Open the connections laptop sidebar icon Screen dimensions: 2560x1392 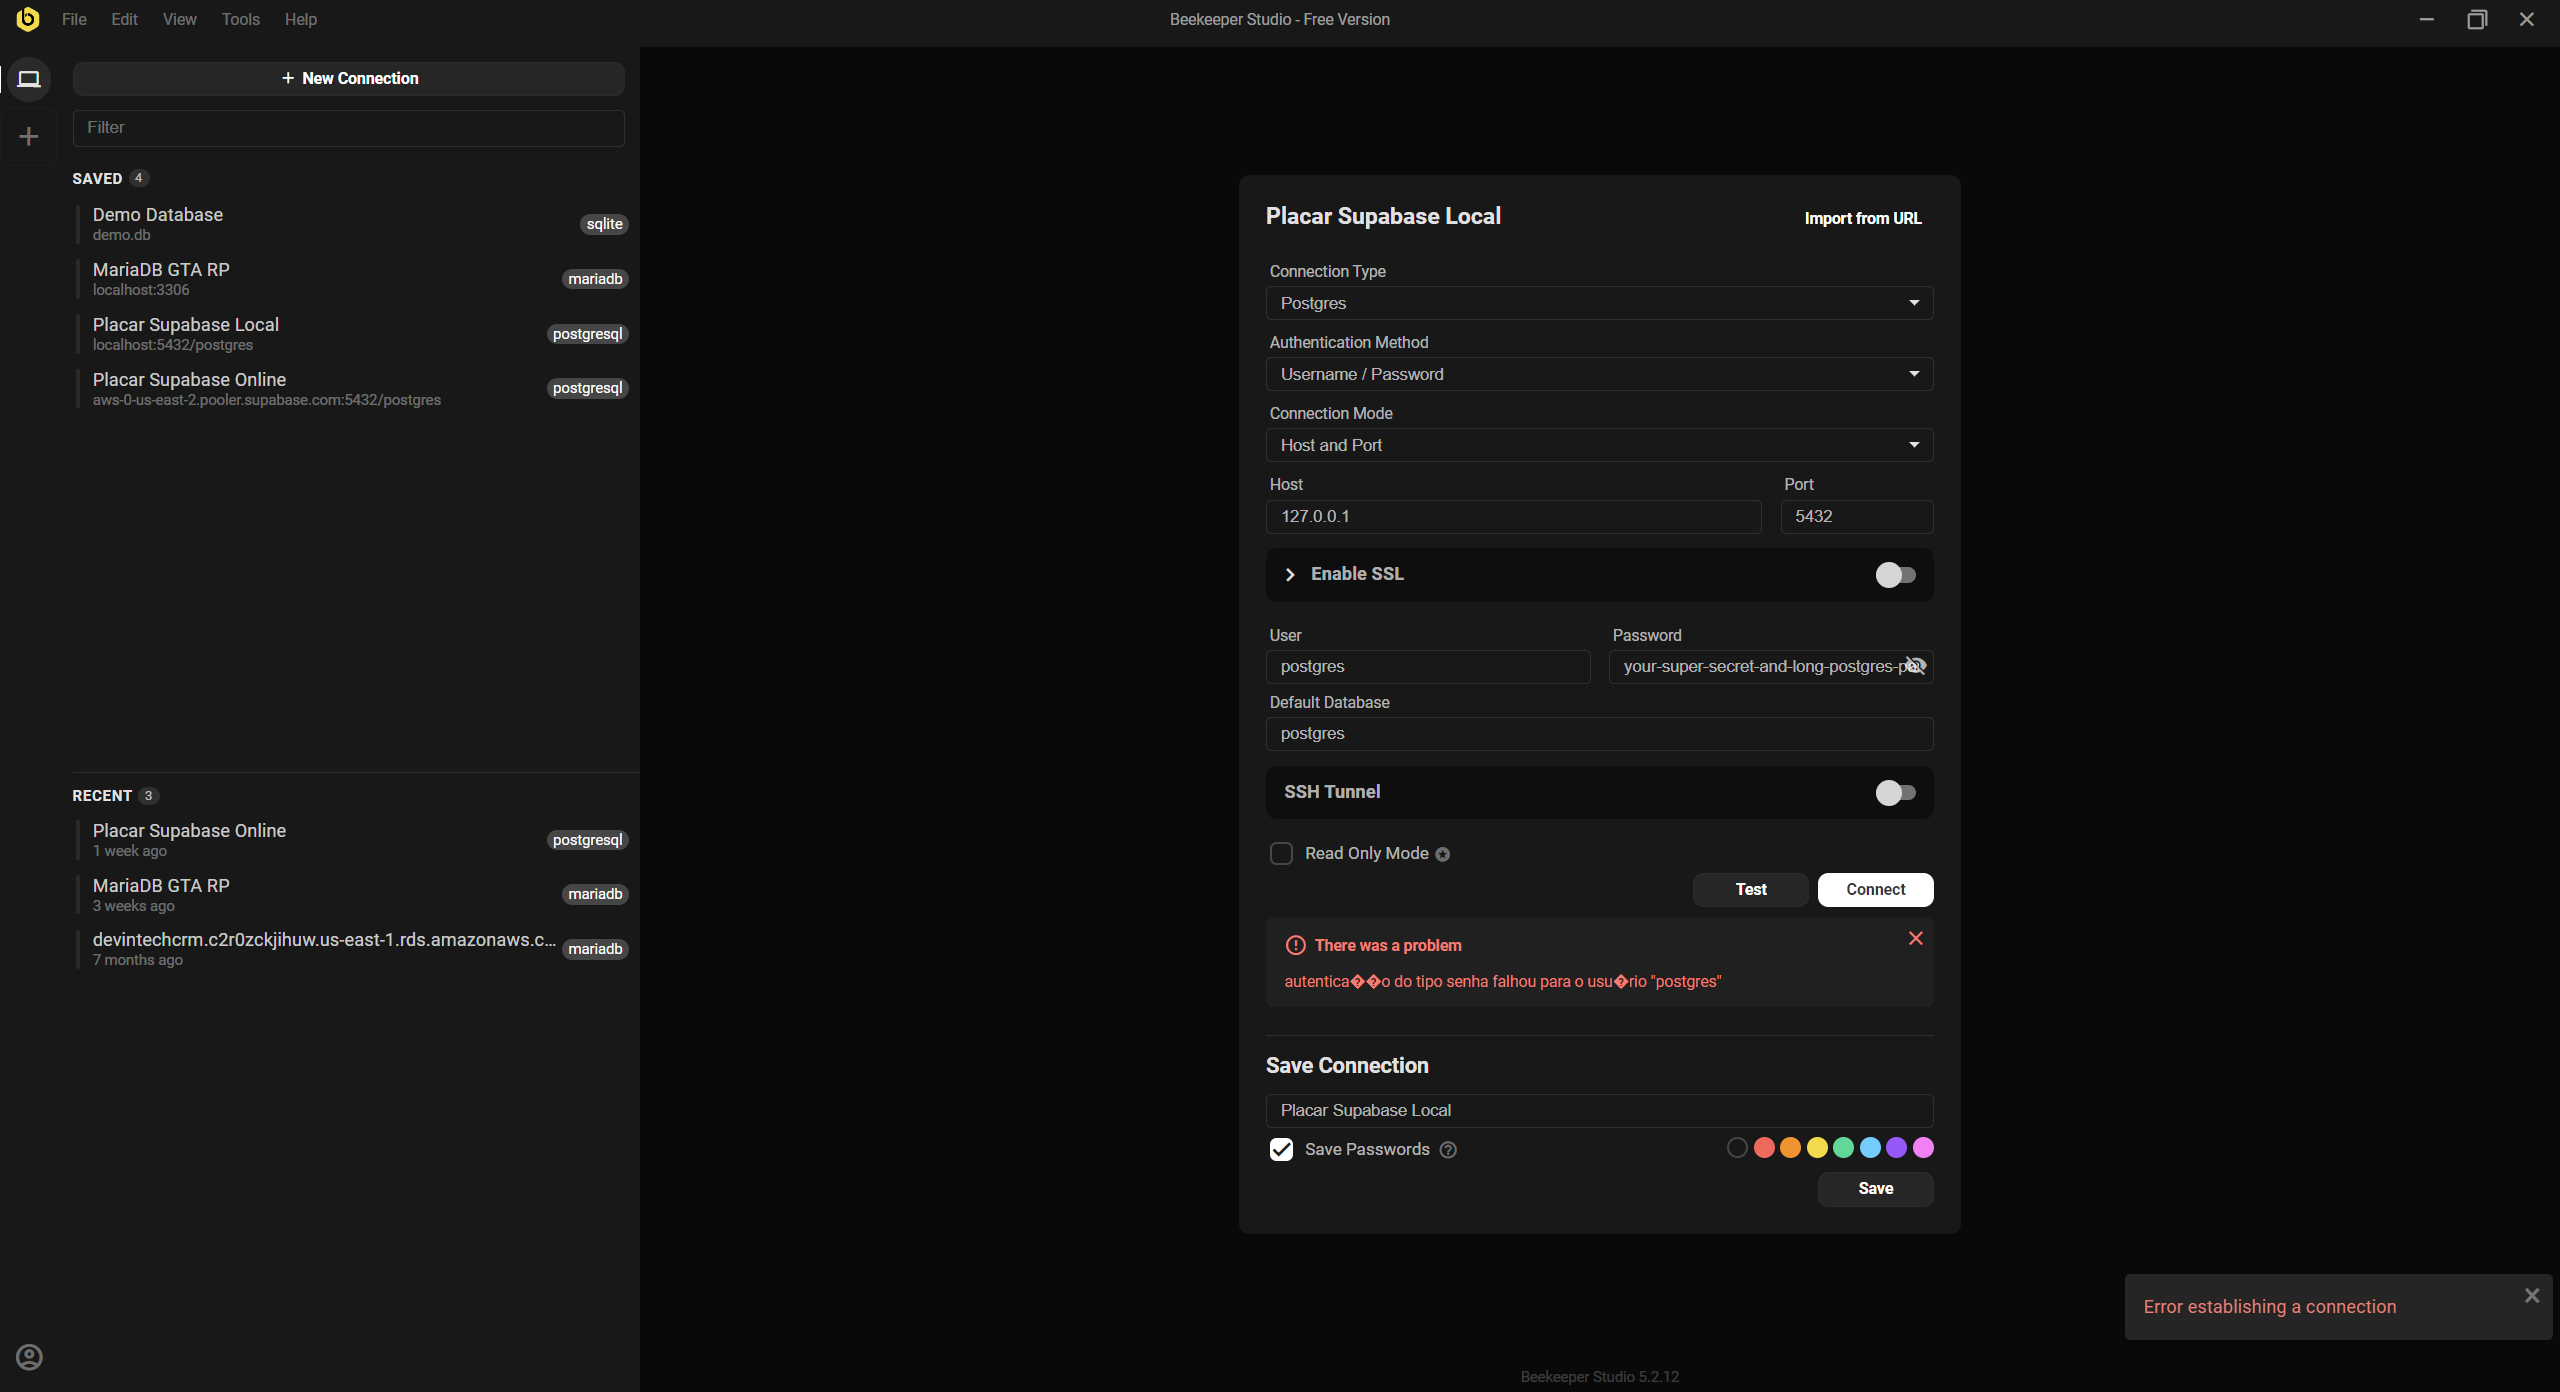pos(29,79)
